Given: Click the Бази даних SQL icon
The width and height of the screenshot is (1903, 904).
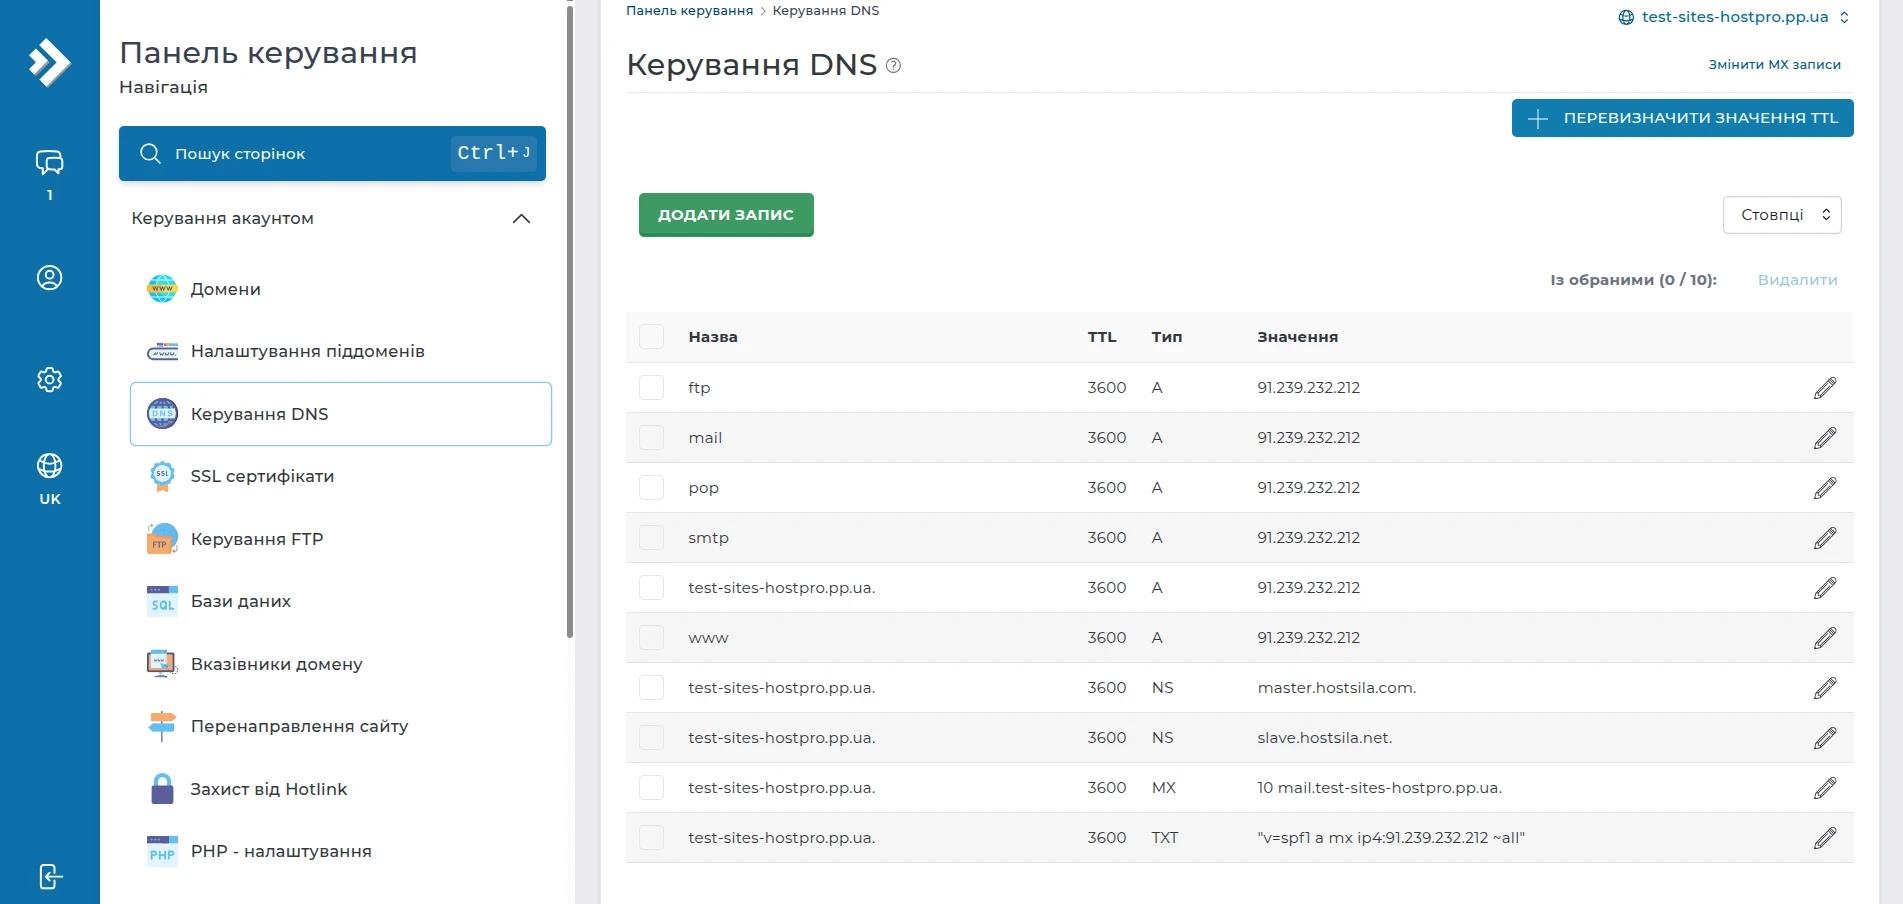Looking at the screenshot, I should click(162, 601).
